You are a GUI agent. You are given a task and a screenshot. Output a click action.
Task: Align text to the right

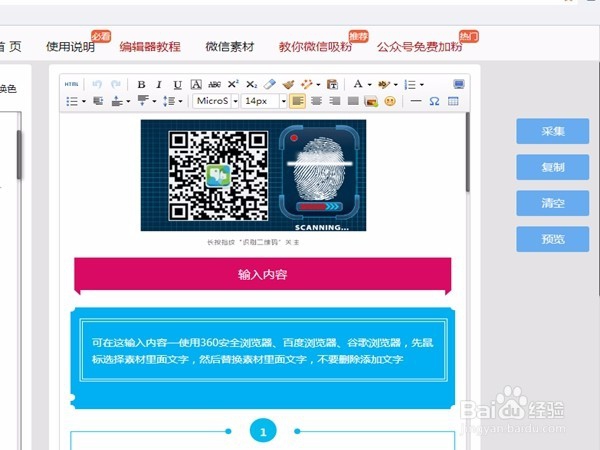[334, 101]
